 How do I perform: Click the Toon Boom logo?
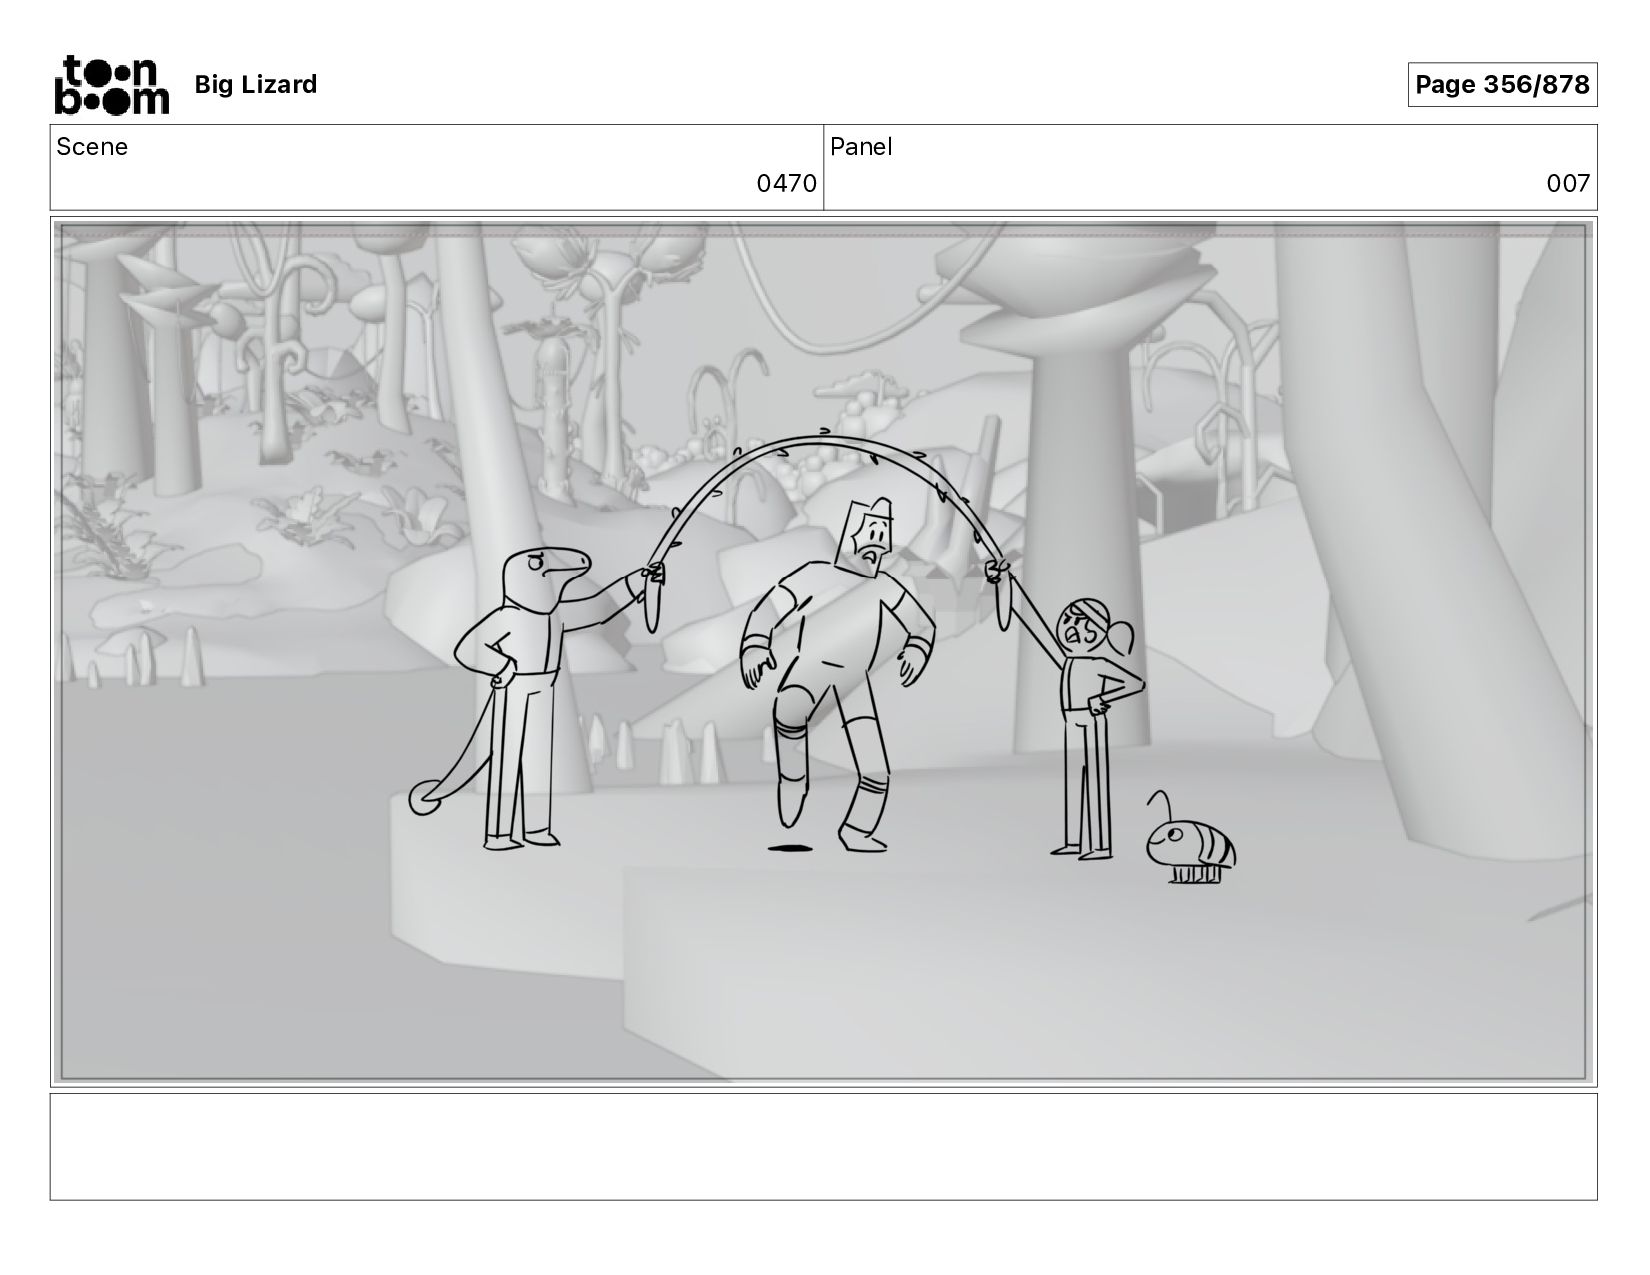pos(111,85)
